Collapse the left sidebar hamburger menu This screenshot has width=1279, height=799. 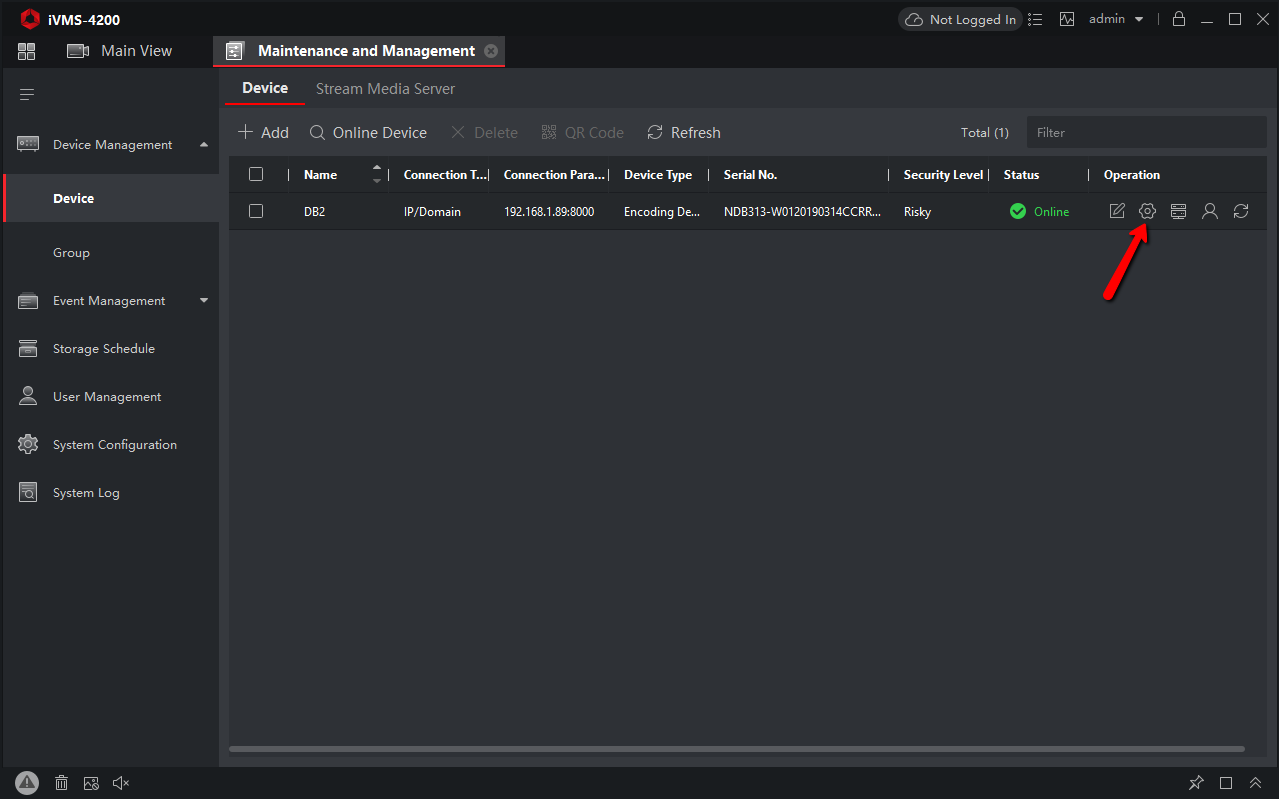[27, 95]
